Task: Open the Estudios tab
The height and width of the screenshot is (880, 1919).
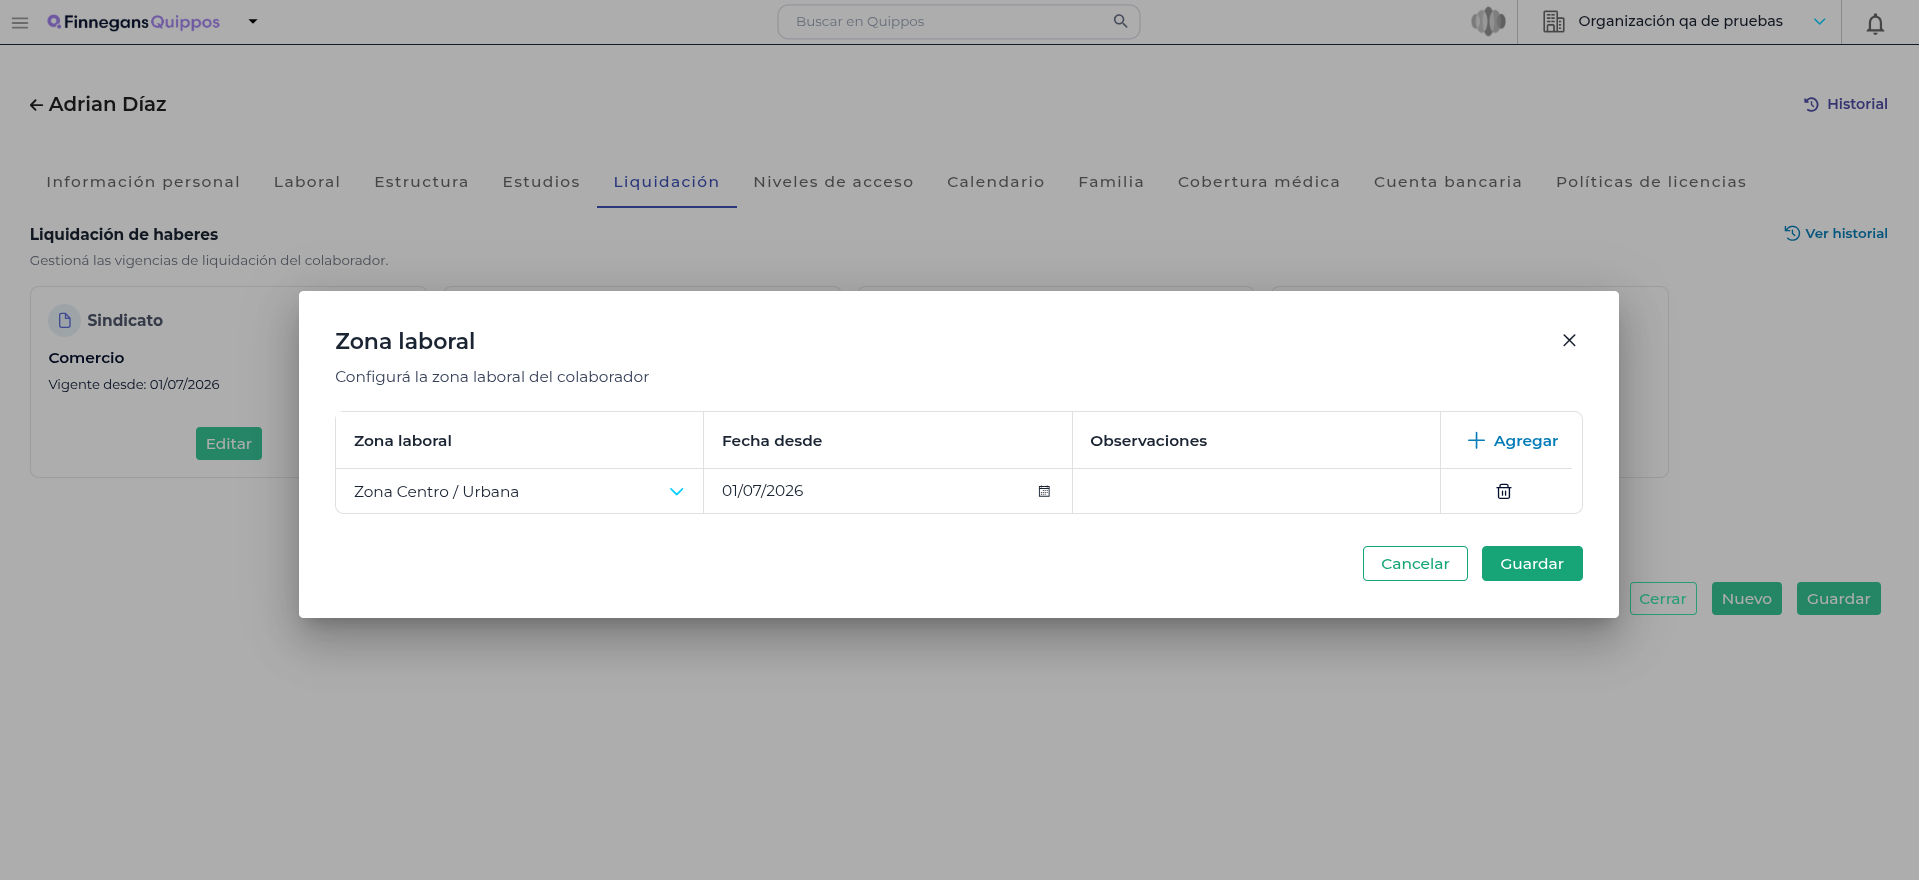Action: [541, 182]
